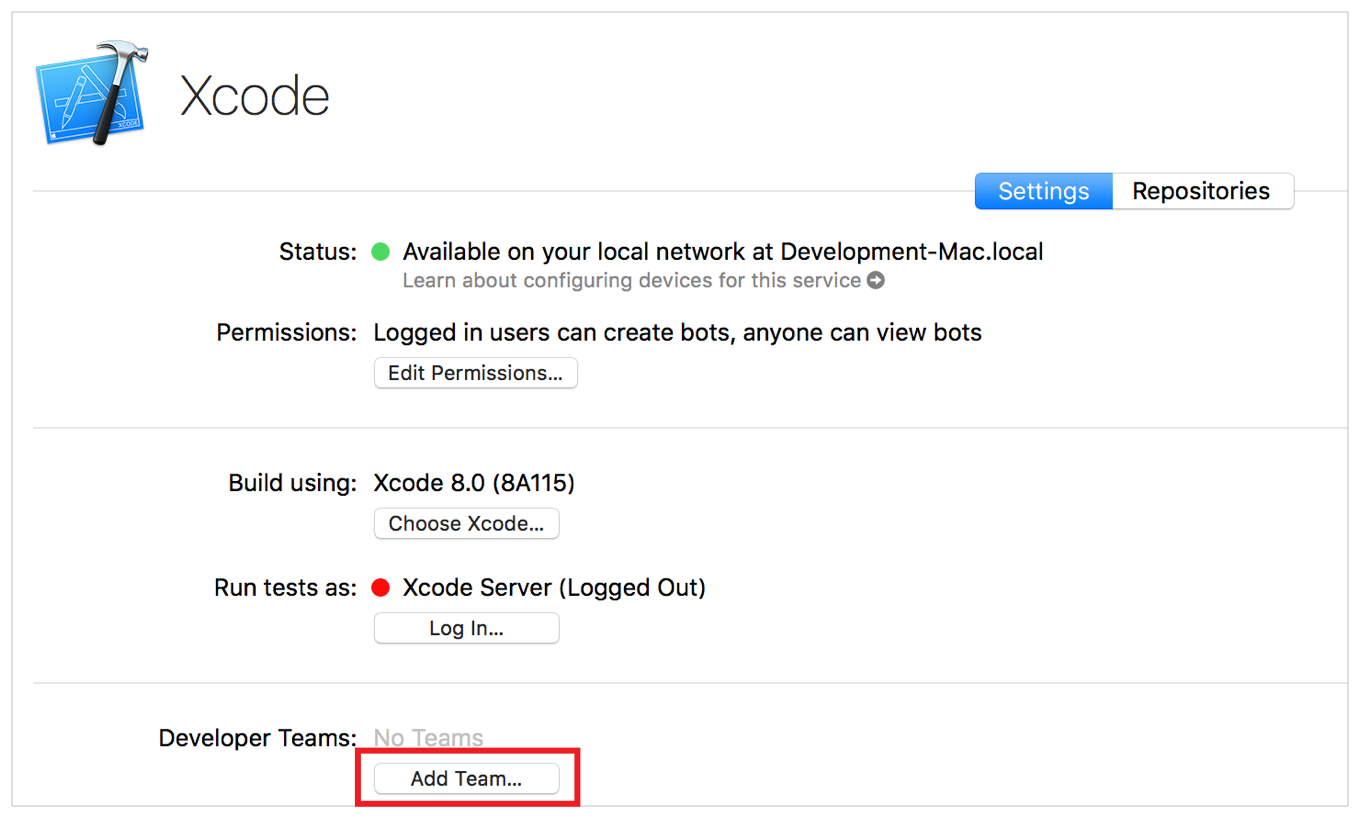Open Edit Permissions dialog

point(475,373)
